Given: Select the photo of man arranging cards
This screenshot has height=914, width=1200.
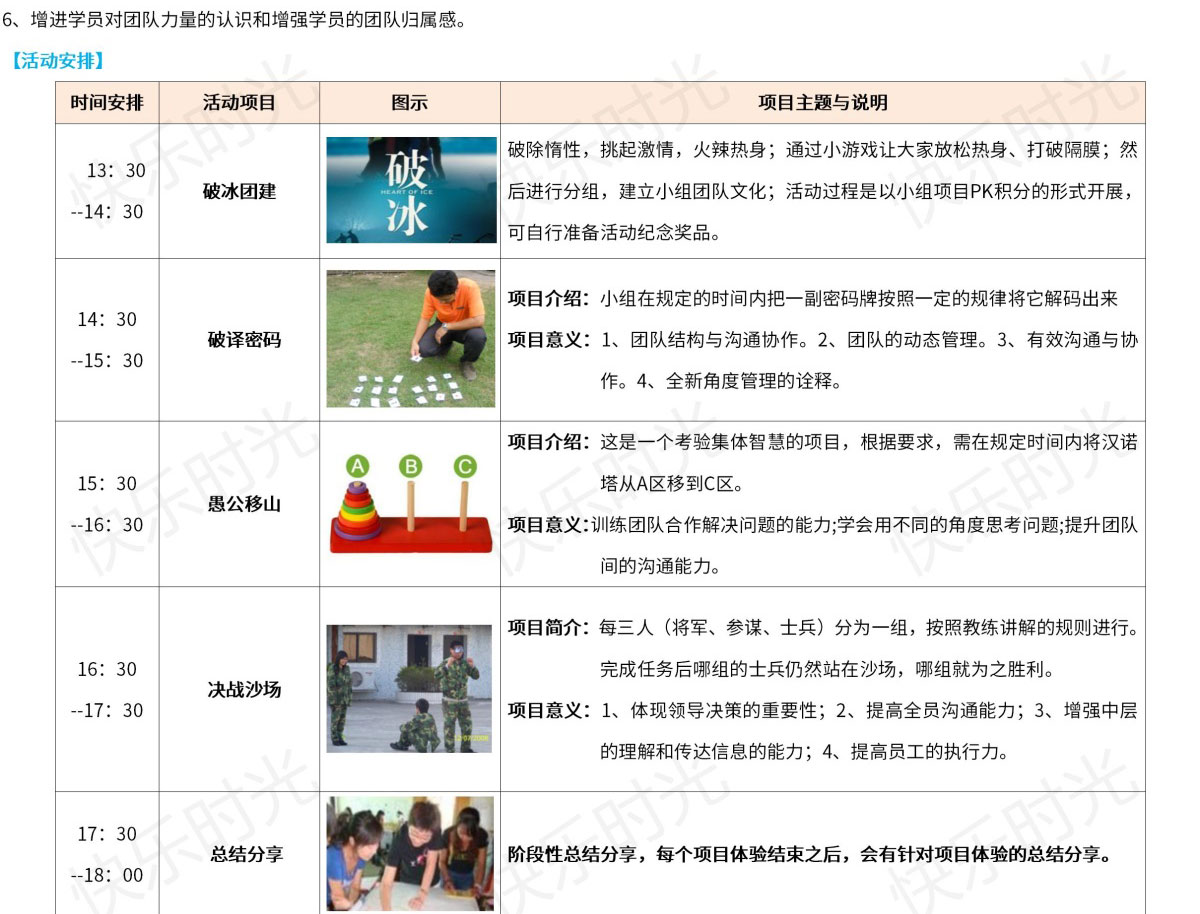Looking at the screenshot, I should click(411, 339).
